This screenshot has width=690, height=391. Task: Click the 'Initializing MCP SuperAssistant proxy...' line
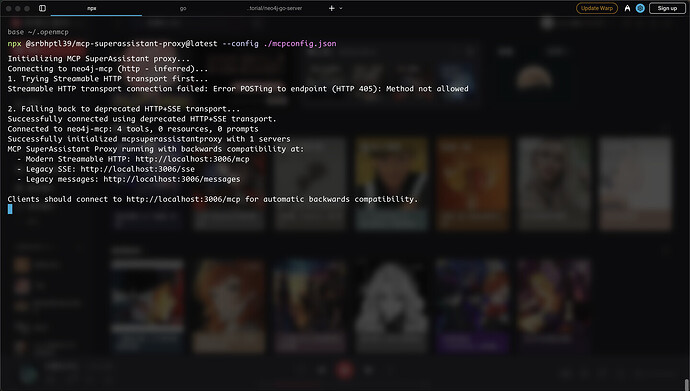click(x=99, y=58)
